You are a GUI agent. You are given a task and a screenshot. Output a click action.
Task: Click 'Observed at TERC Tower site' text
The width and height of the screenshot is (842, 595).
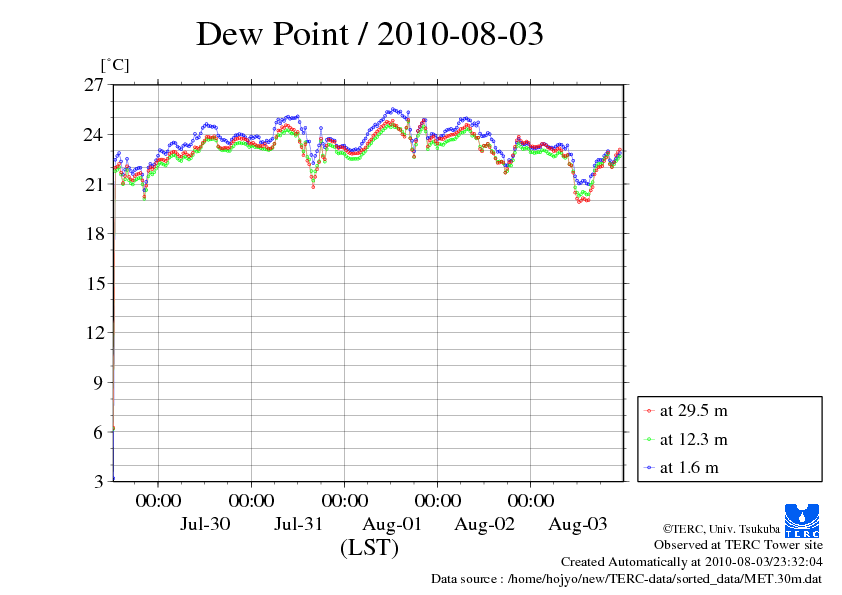[738, 545]
